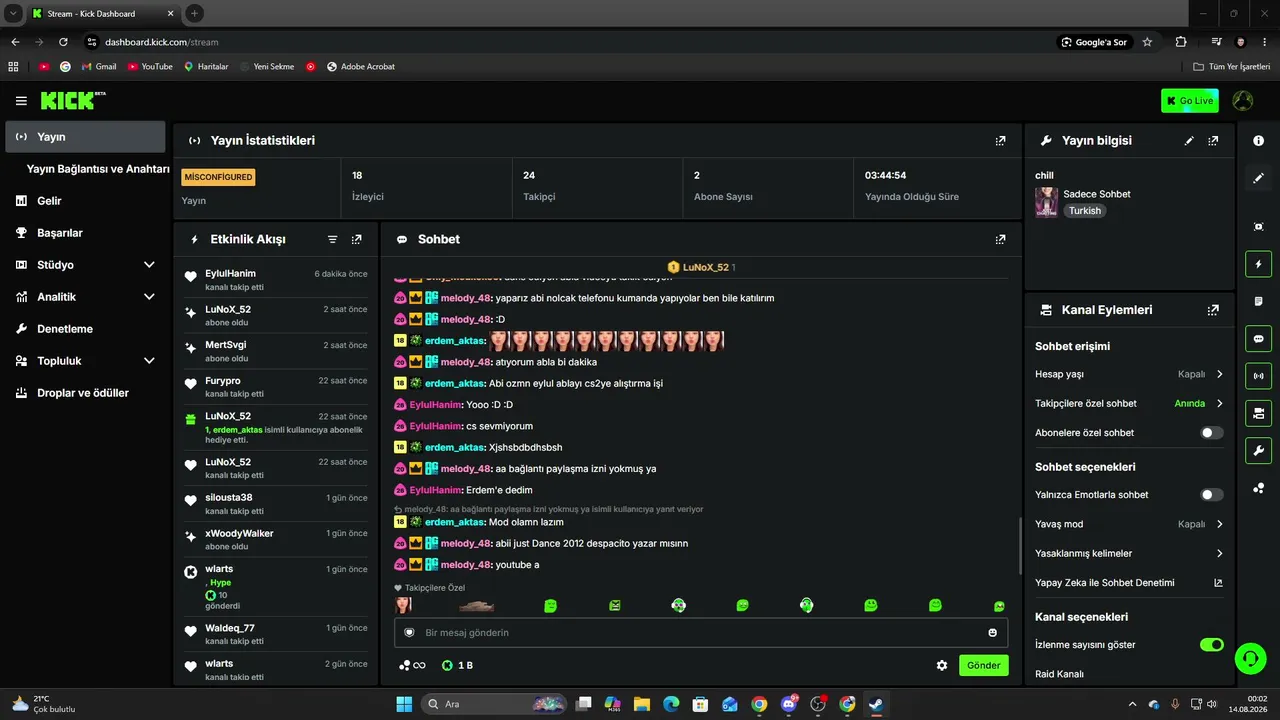Bookmark this page with star icon
Screen dimensions: 1280x720
pyautogui.click(x=1147, y=42)
